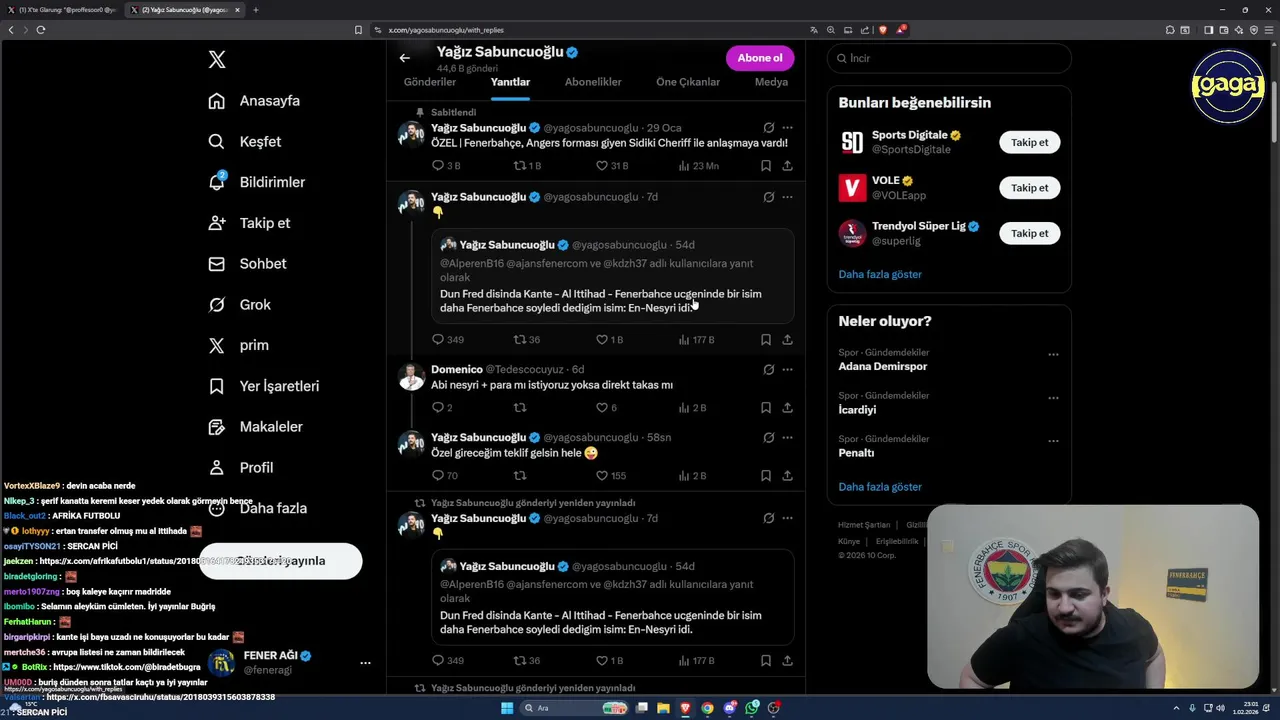Open more menu on the 58sn reply
The width and height of the screenshot is (1280, 720).
(787, 438)
